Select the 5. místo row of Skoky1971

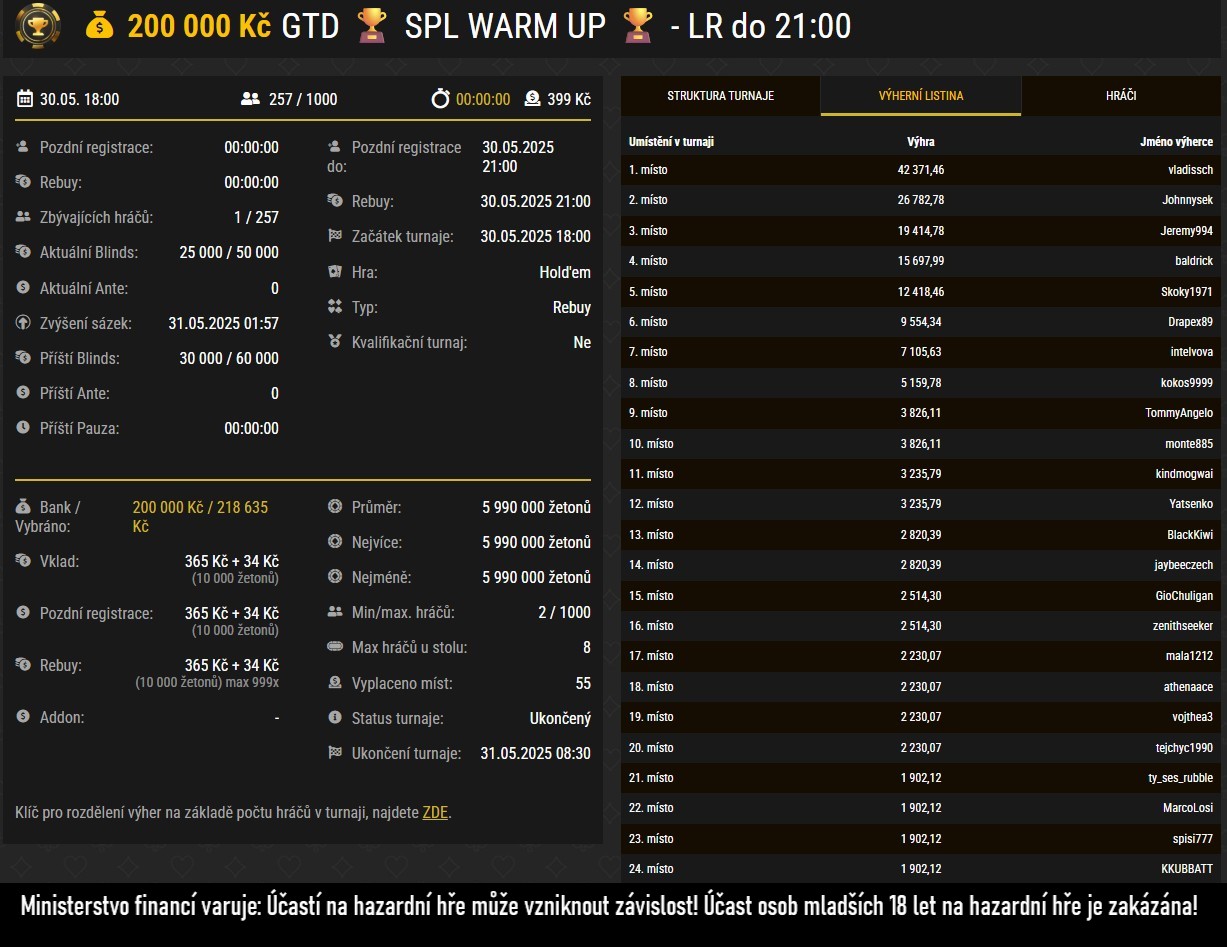point(920,292)
